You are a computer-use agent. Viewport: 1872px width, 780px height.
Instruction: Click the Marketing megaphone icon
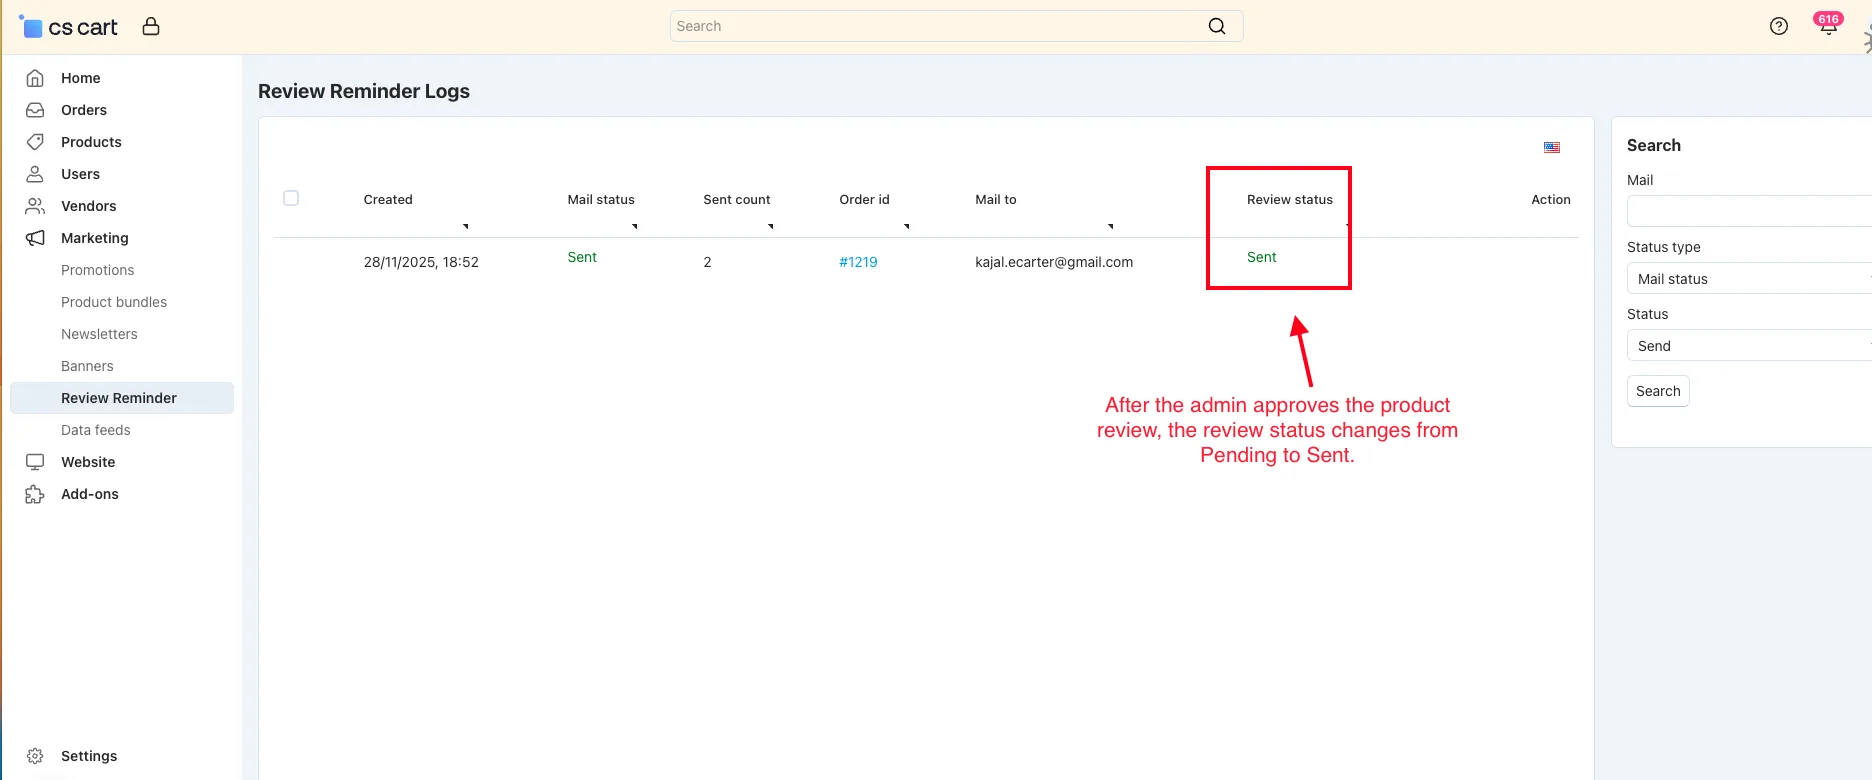click(35, 238)
